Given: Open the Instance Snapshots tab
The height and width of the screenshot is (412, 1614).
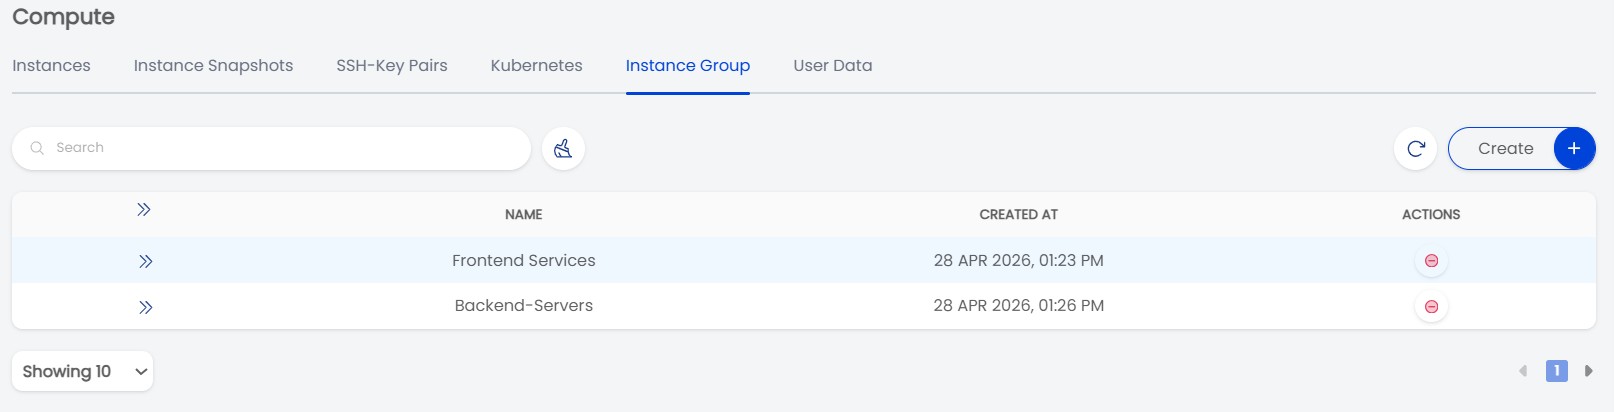Looking at the screenshot, I should [x=213, y=66].
